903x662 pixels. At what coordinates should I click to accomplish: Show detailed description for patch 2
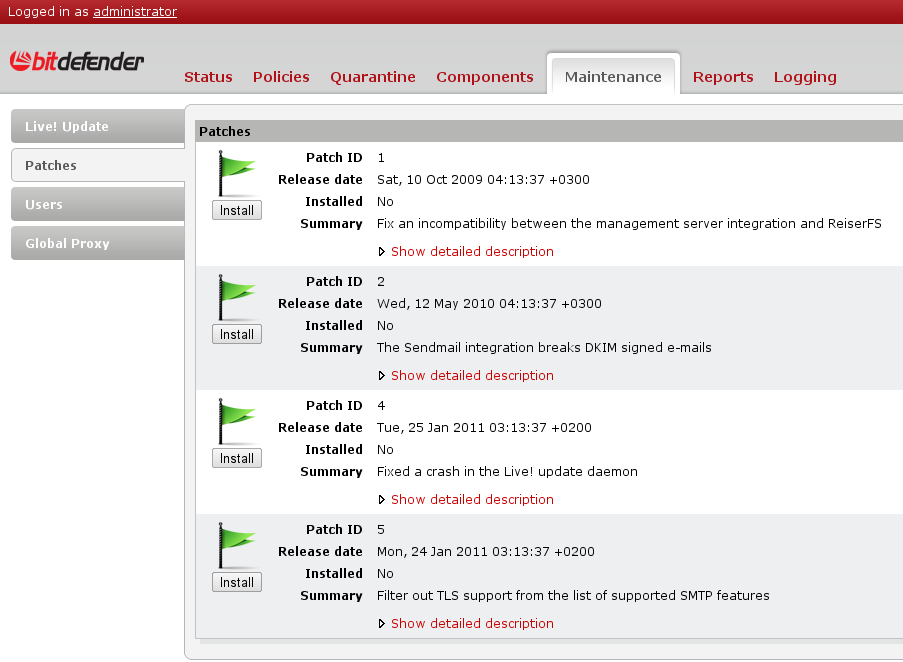pos(471,376)
